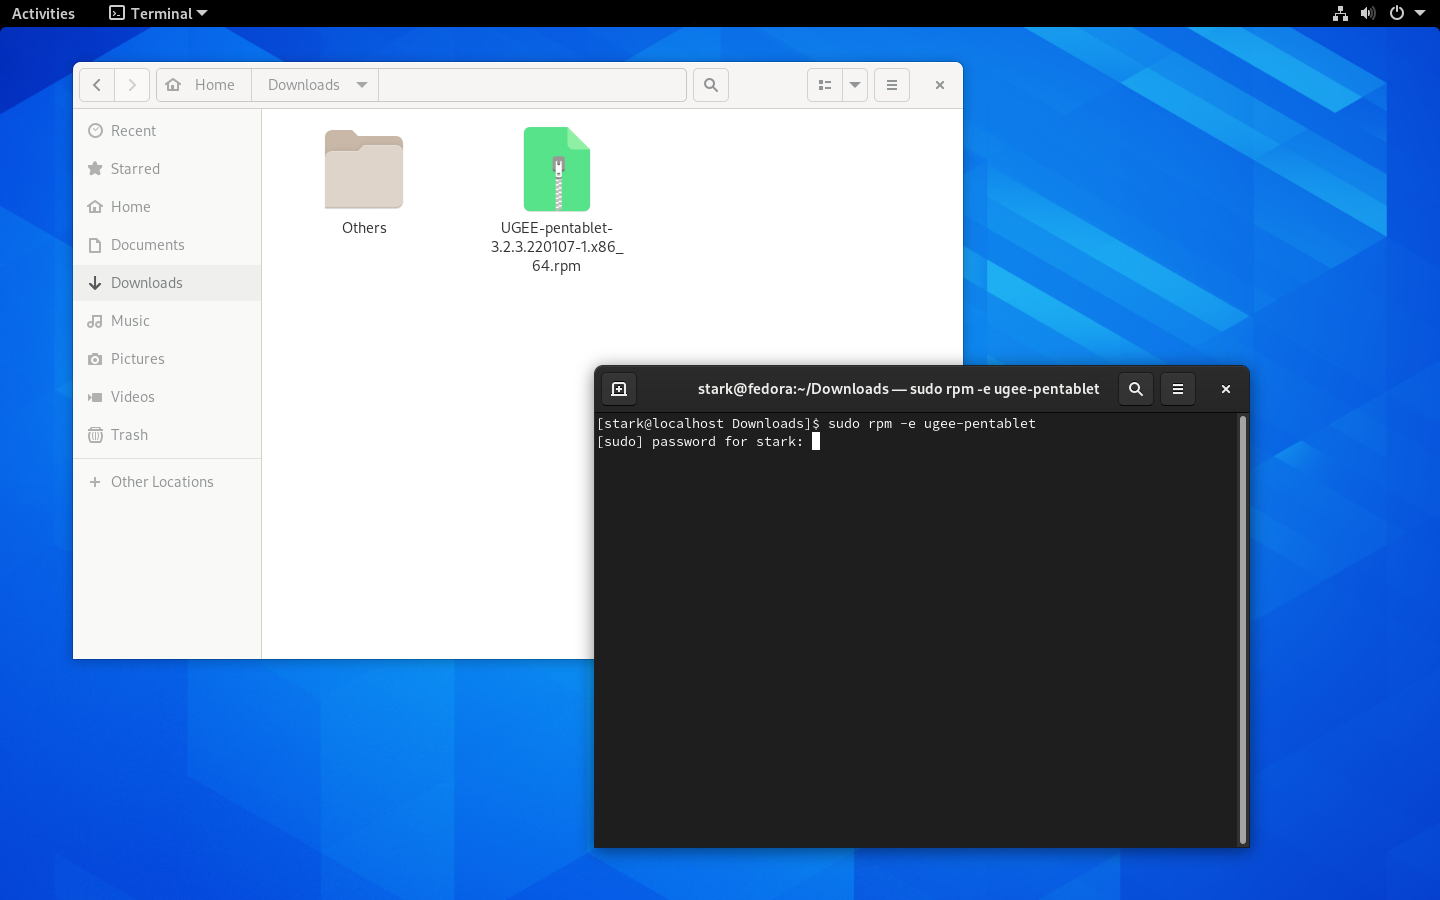Select Starred in sidebar
This screenshot has width=1440, height=900.
pos(167,169)
